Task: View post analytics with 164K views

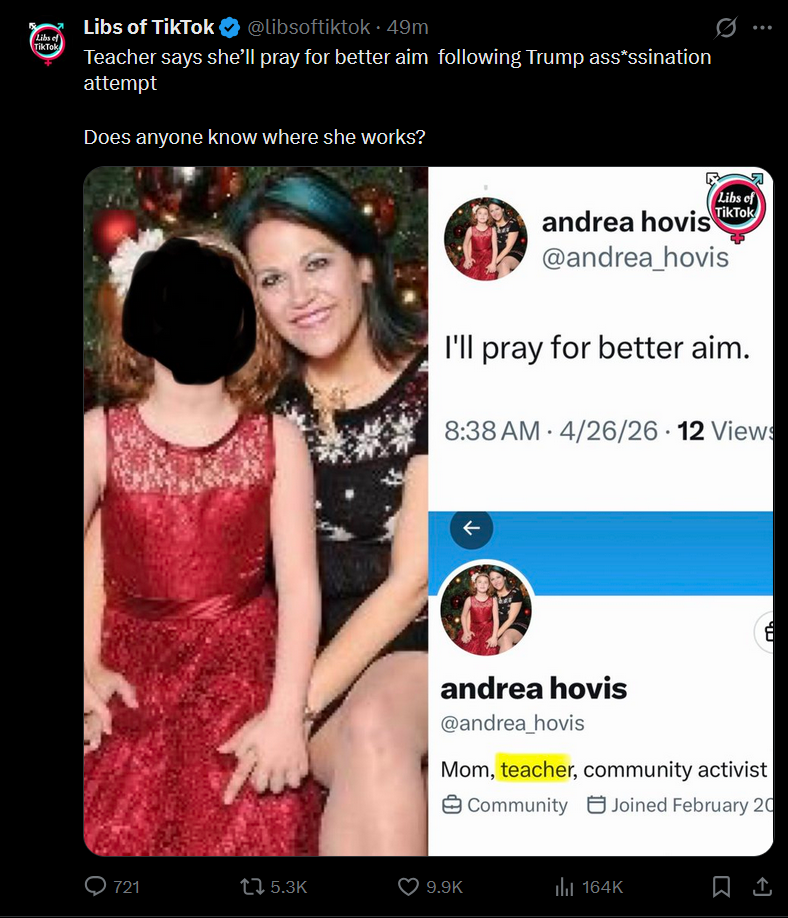Action: pos(589,887)
